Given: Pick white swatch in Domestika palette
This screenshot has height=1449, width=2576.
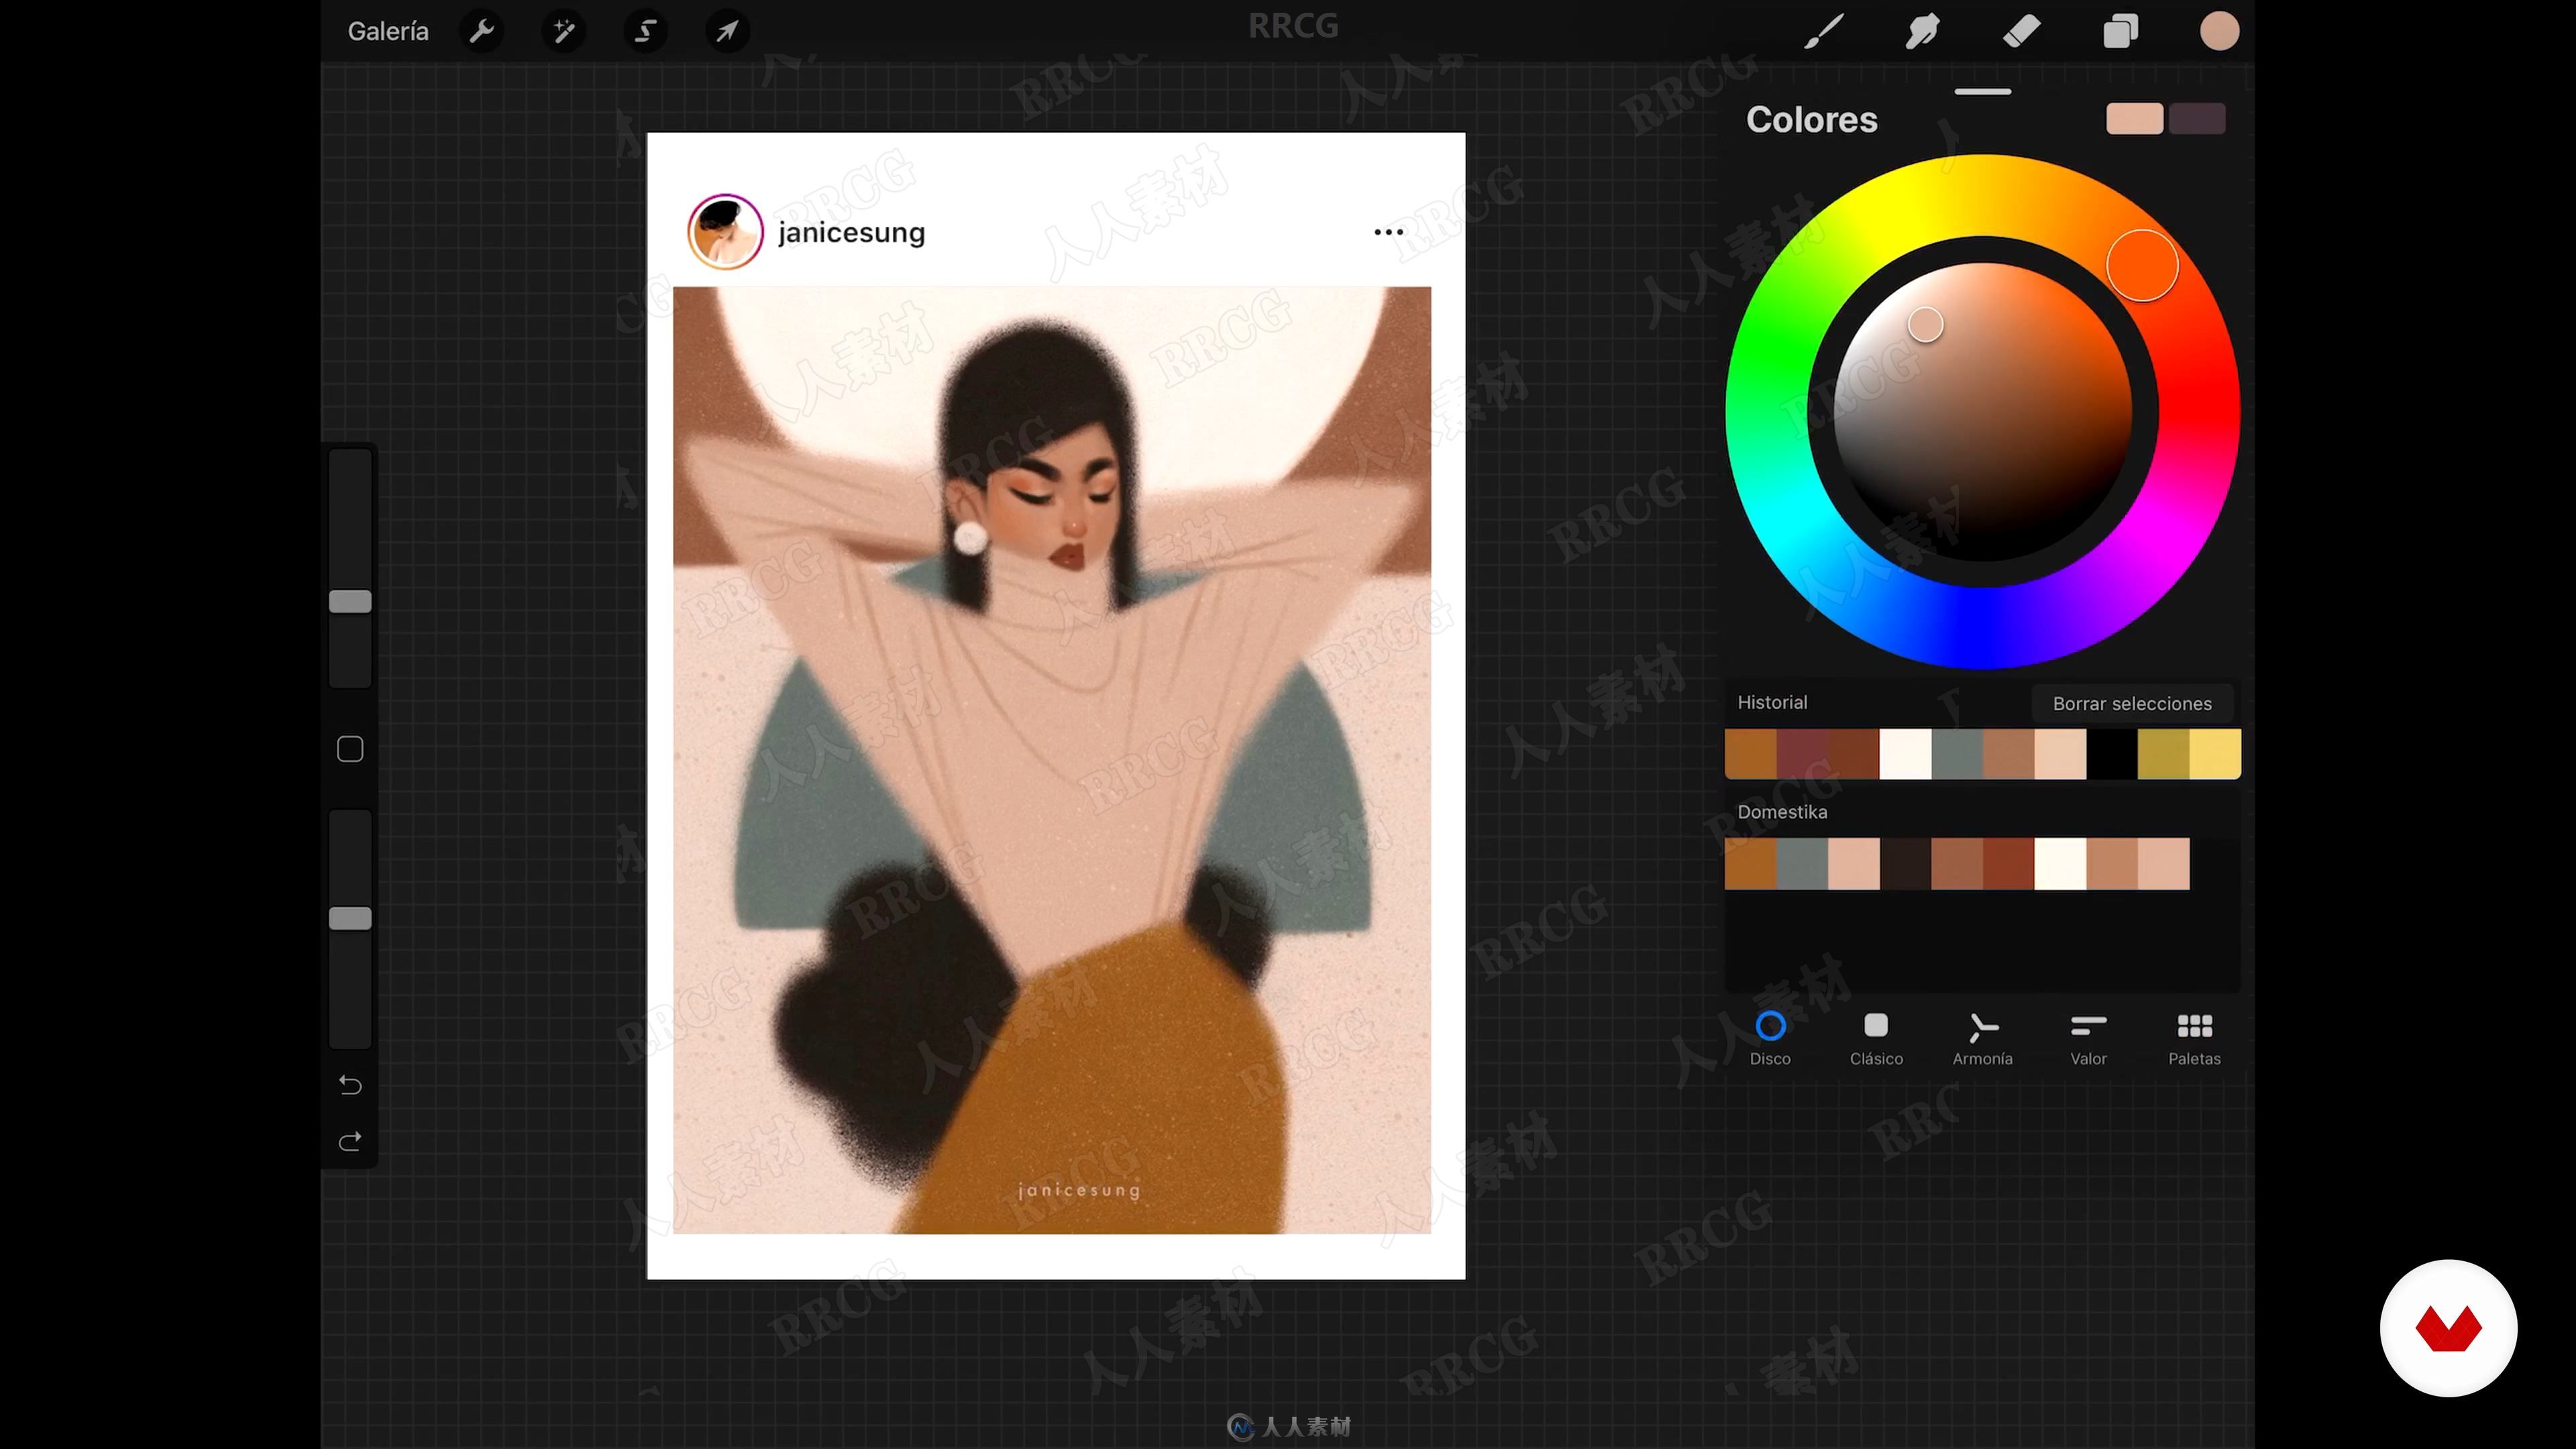Looking at the screenshot, I should coord(2060,864).
